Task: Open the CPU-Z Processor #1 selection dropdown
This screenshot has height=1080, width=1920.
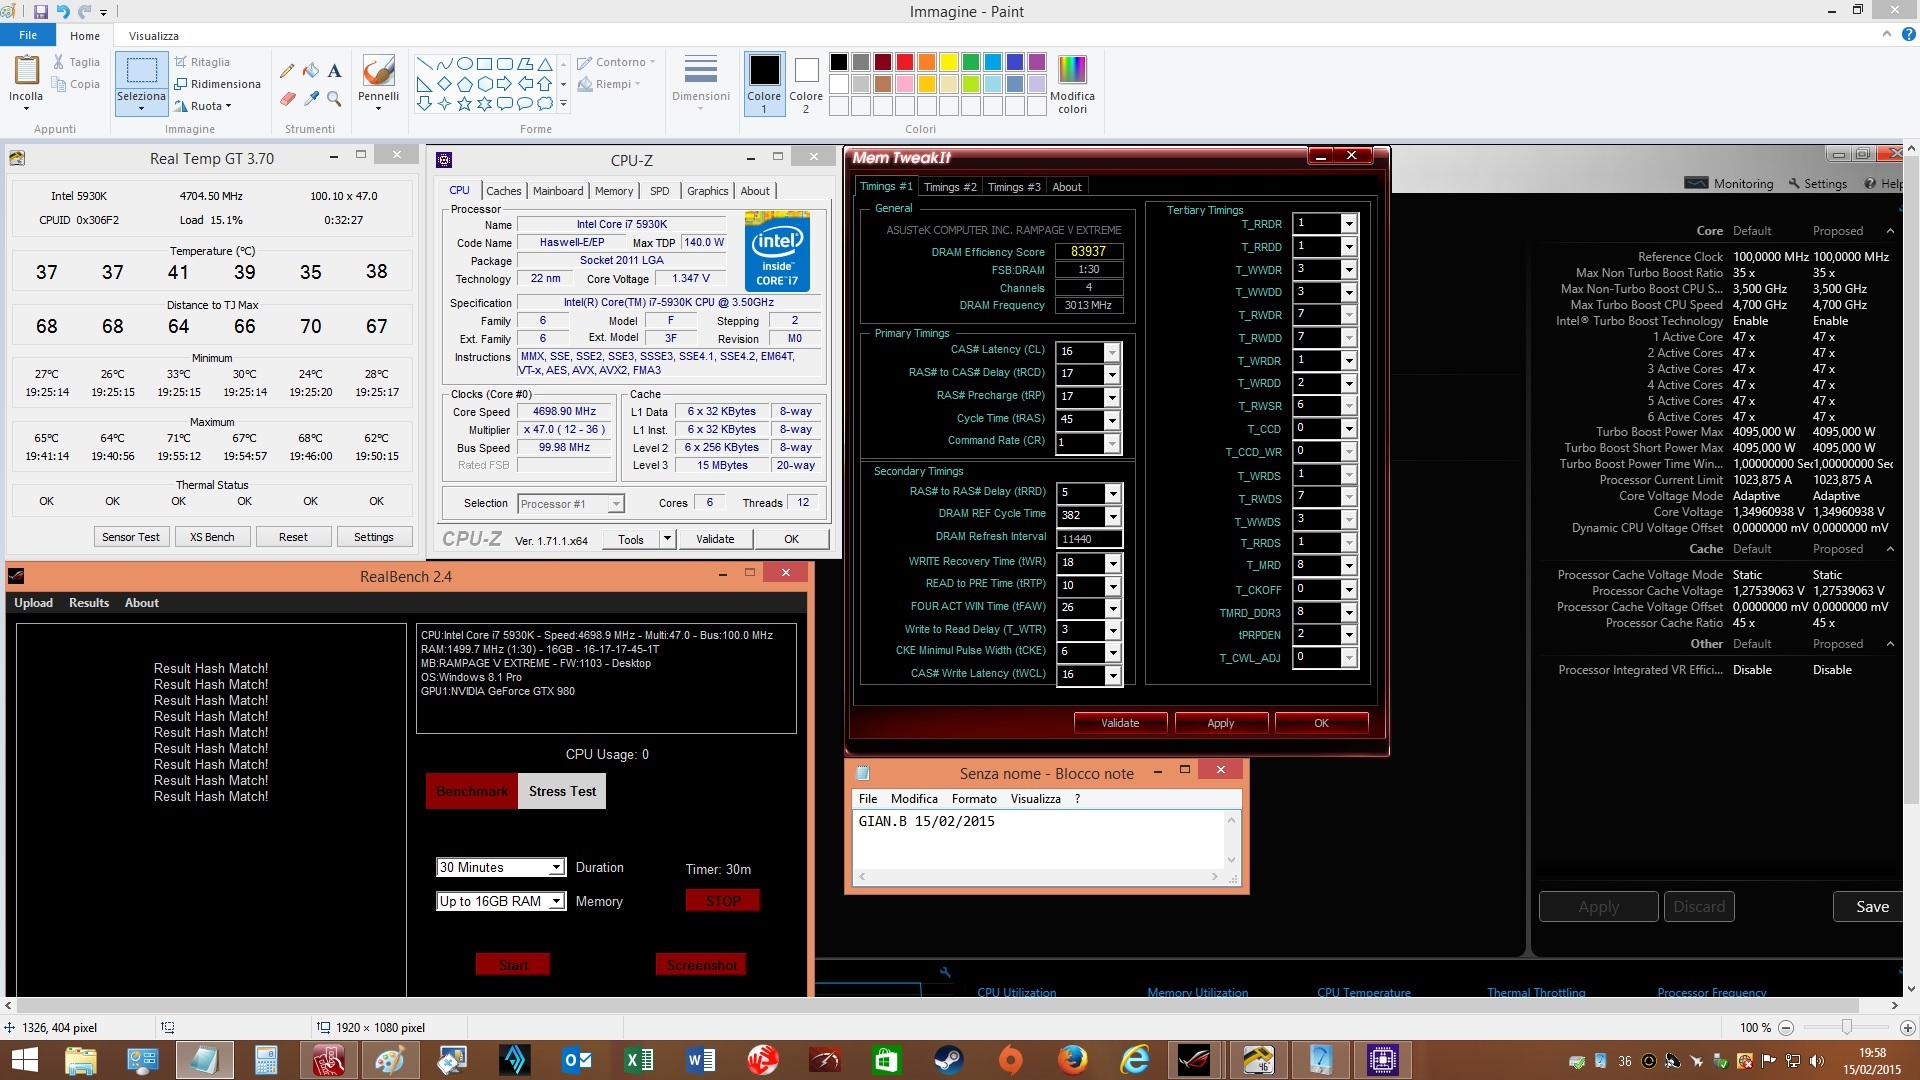Action: [x=616, y=504]
